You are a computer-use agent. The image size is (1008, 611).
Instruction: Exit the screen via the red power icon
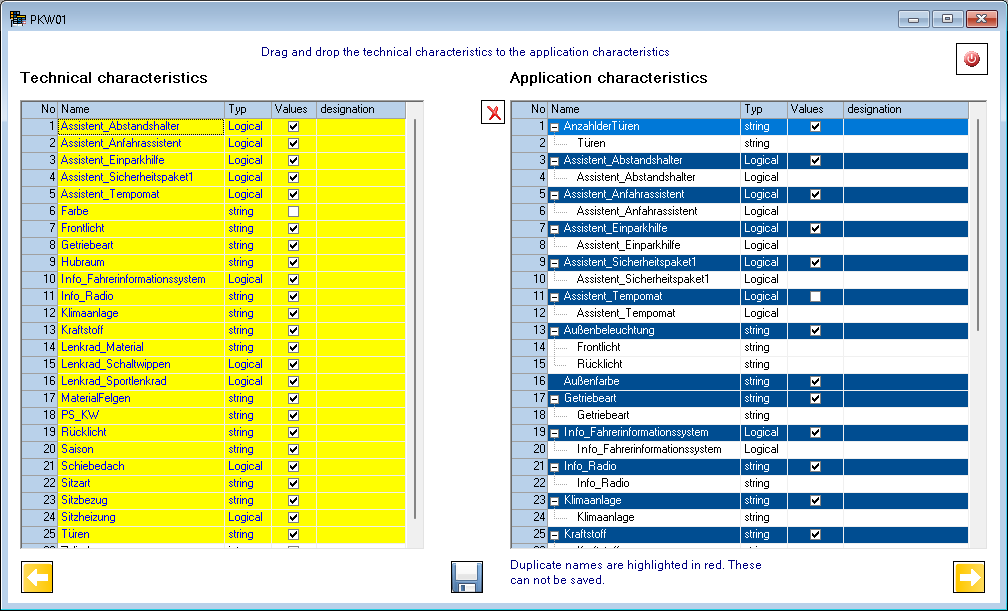(x=969, y=59)
